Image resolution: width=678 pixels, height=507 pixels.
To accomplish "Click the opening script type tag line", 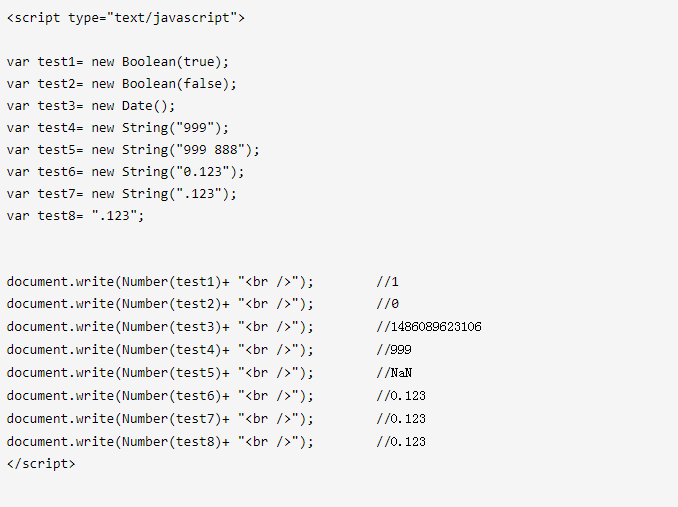I will 125,18.
